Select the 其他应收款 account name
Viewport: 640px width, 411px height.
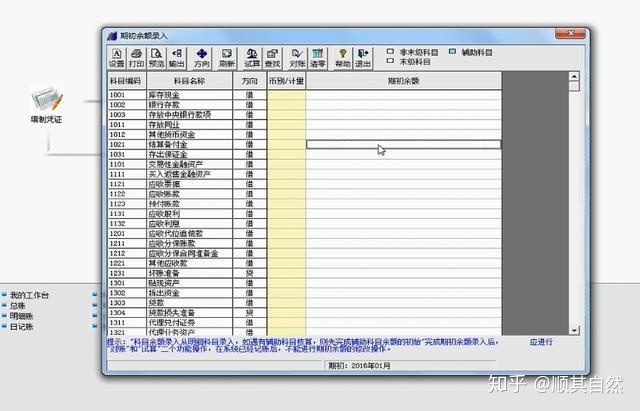[168, 263]
